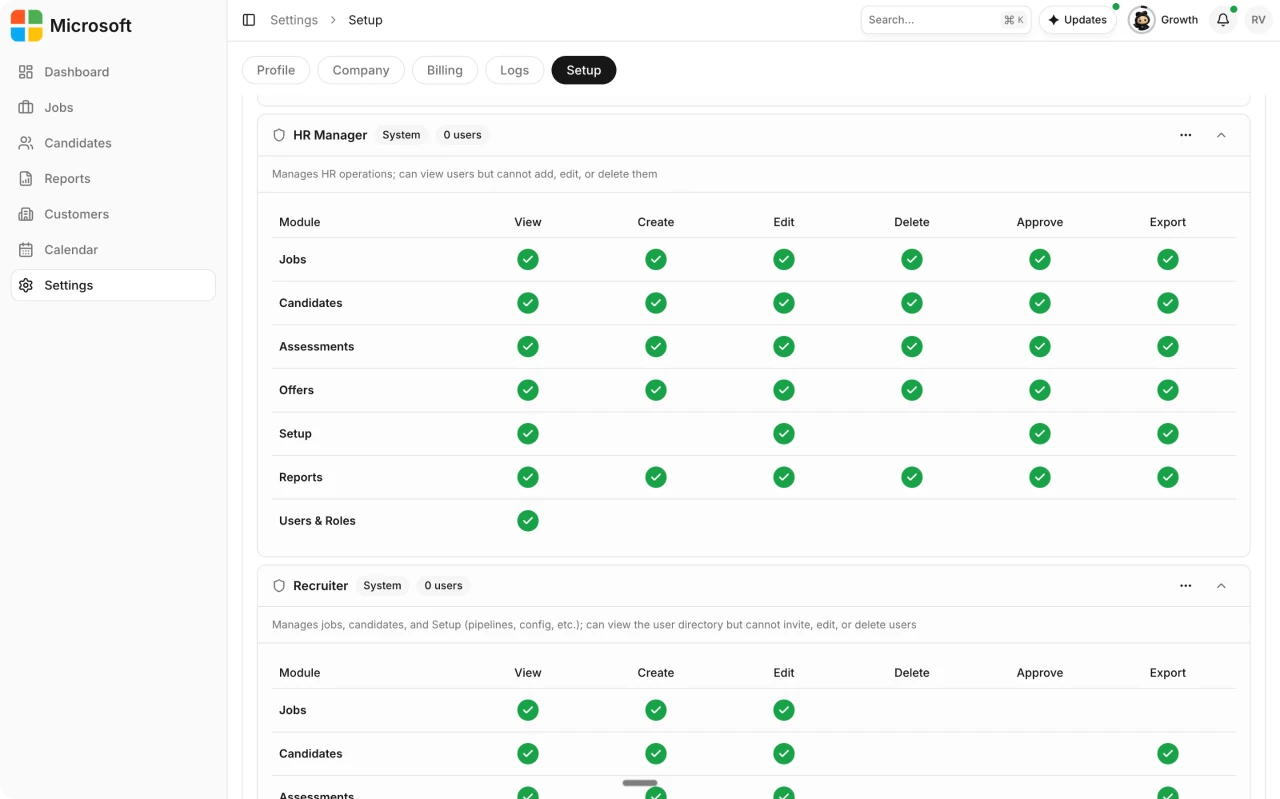Click the Setup breadcrumb text
1280x799 pixels.
point(365,20)
